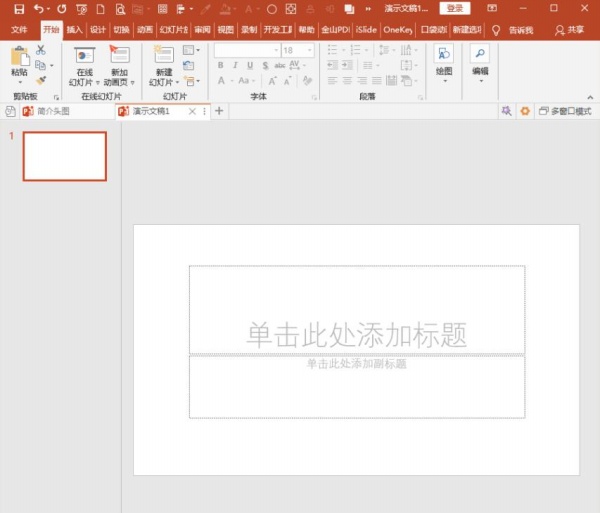Image resolution: width=600 pixels, height=513 pixels.
Task: Click the 单击此处添加标题 title placeholder
Action: coord(357,333)
